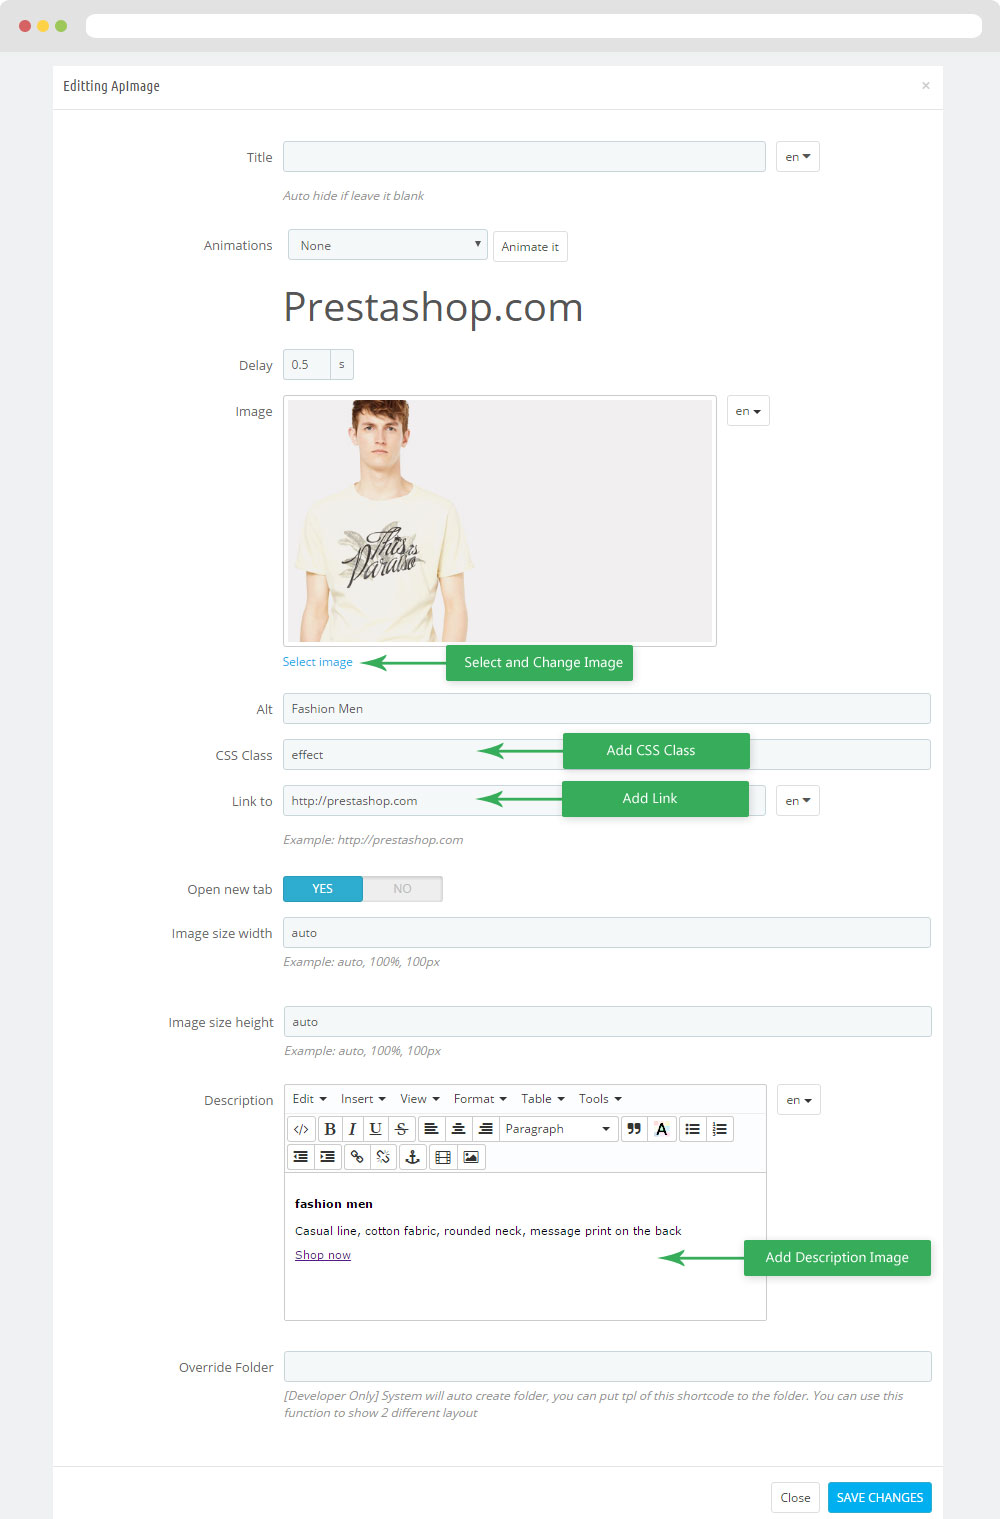1000x1519 pixels.
Task: Set Open new tab to YES
Action: click(323, 889)
